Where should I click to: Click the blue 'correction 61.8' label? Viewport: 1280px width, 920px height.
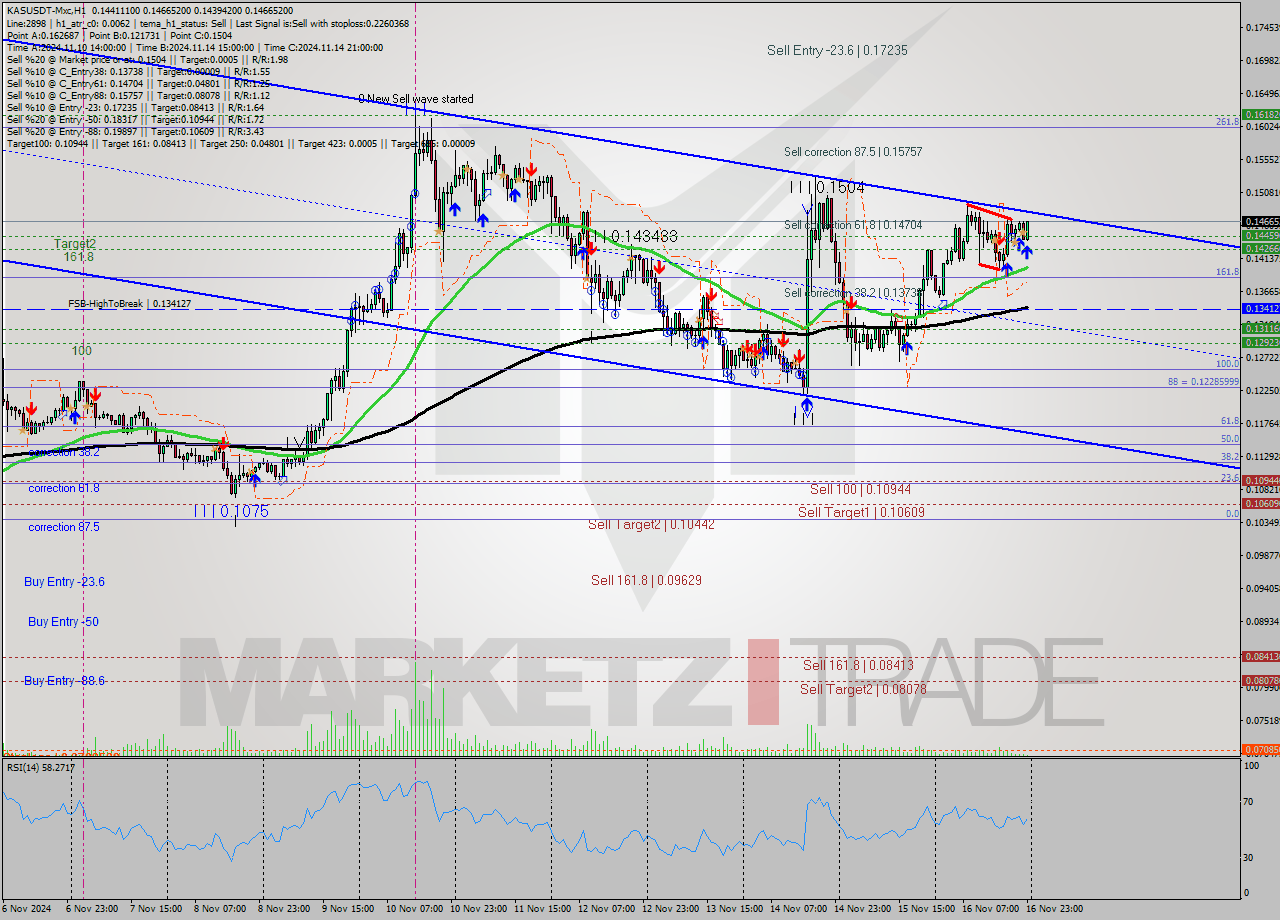point(64,488)
